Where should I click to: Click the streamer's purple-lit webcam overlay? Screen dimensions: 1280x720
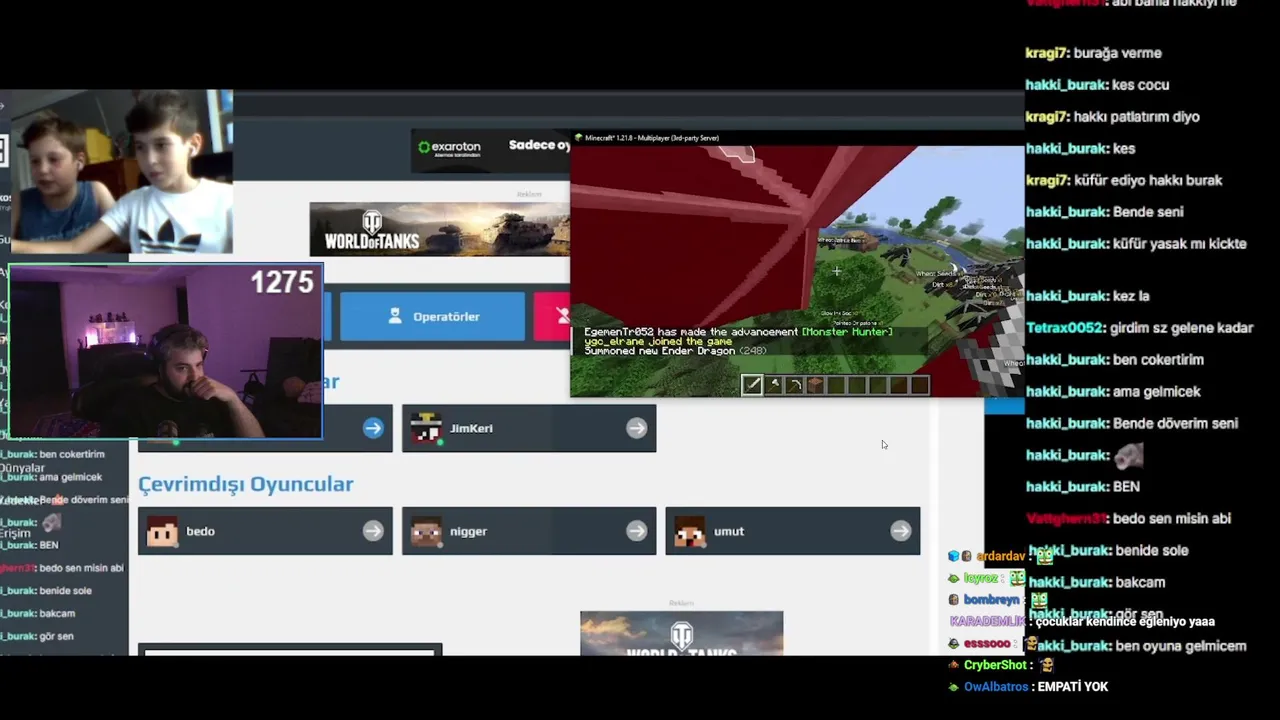coord(165,352)
